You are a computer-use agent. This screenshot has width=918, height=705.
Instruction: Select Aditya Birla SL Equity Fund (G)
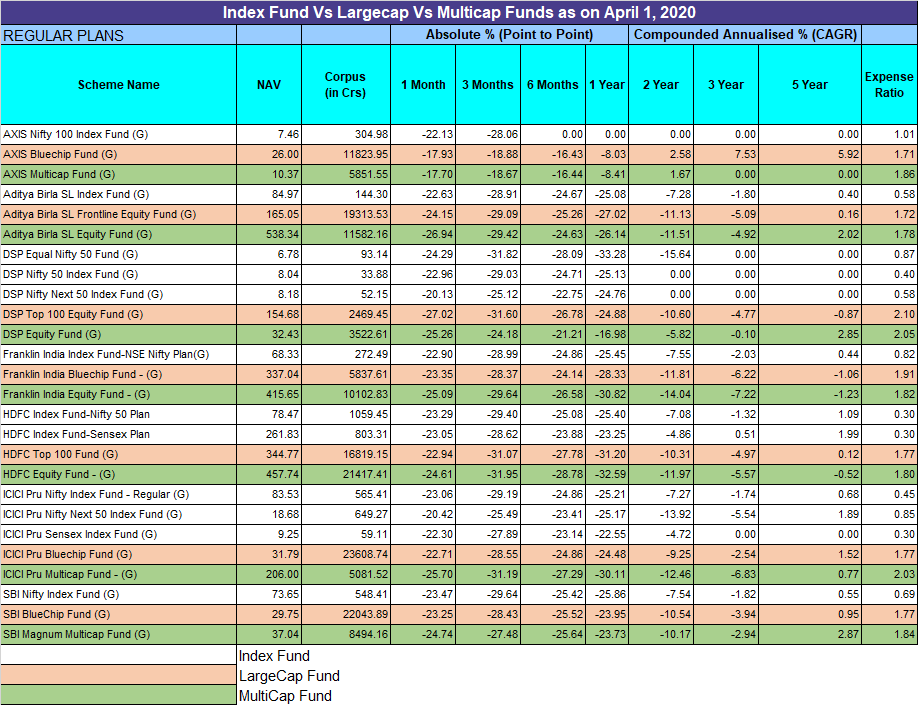click(77, 234)
